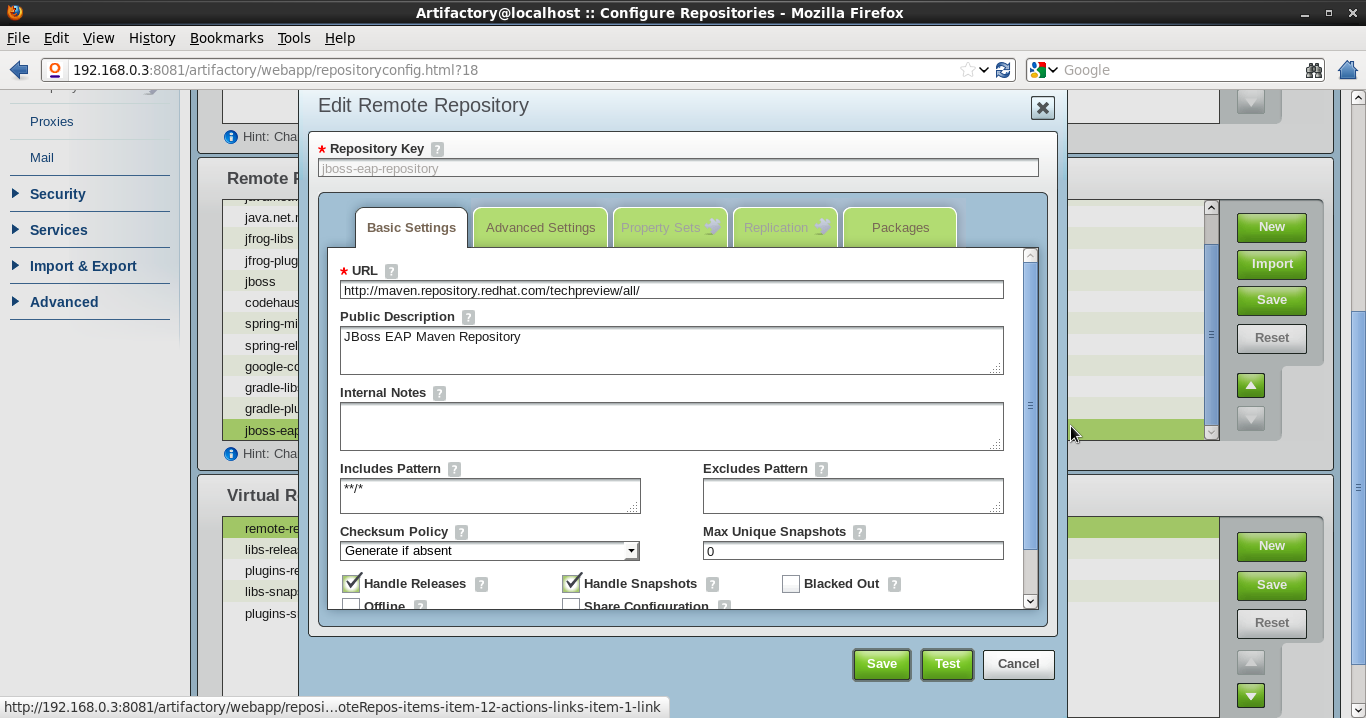Show help for Max Unique Snapshots

coord(859,532)
